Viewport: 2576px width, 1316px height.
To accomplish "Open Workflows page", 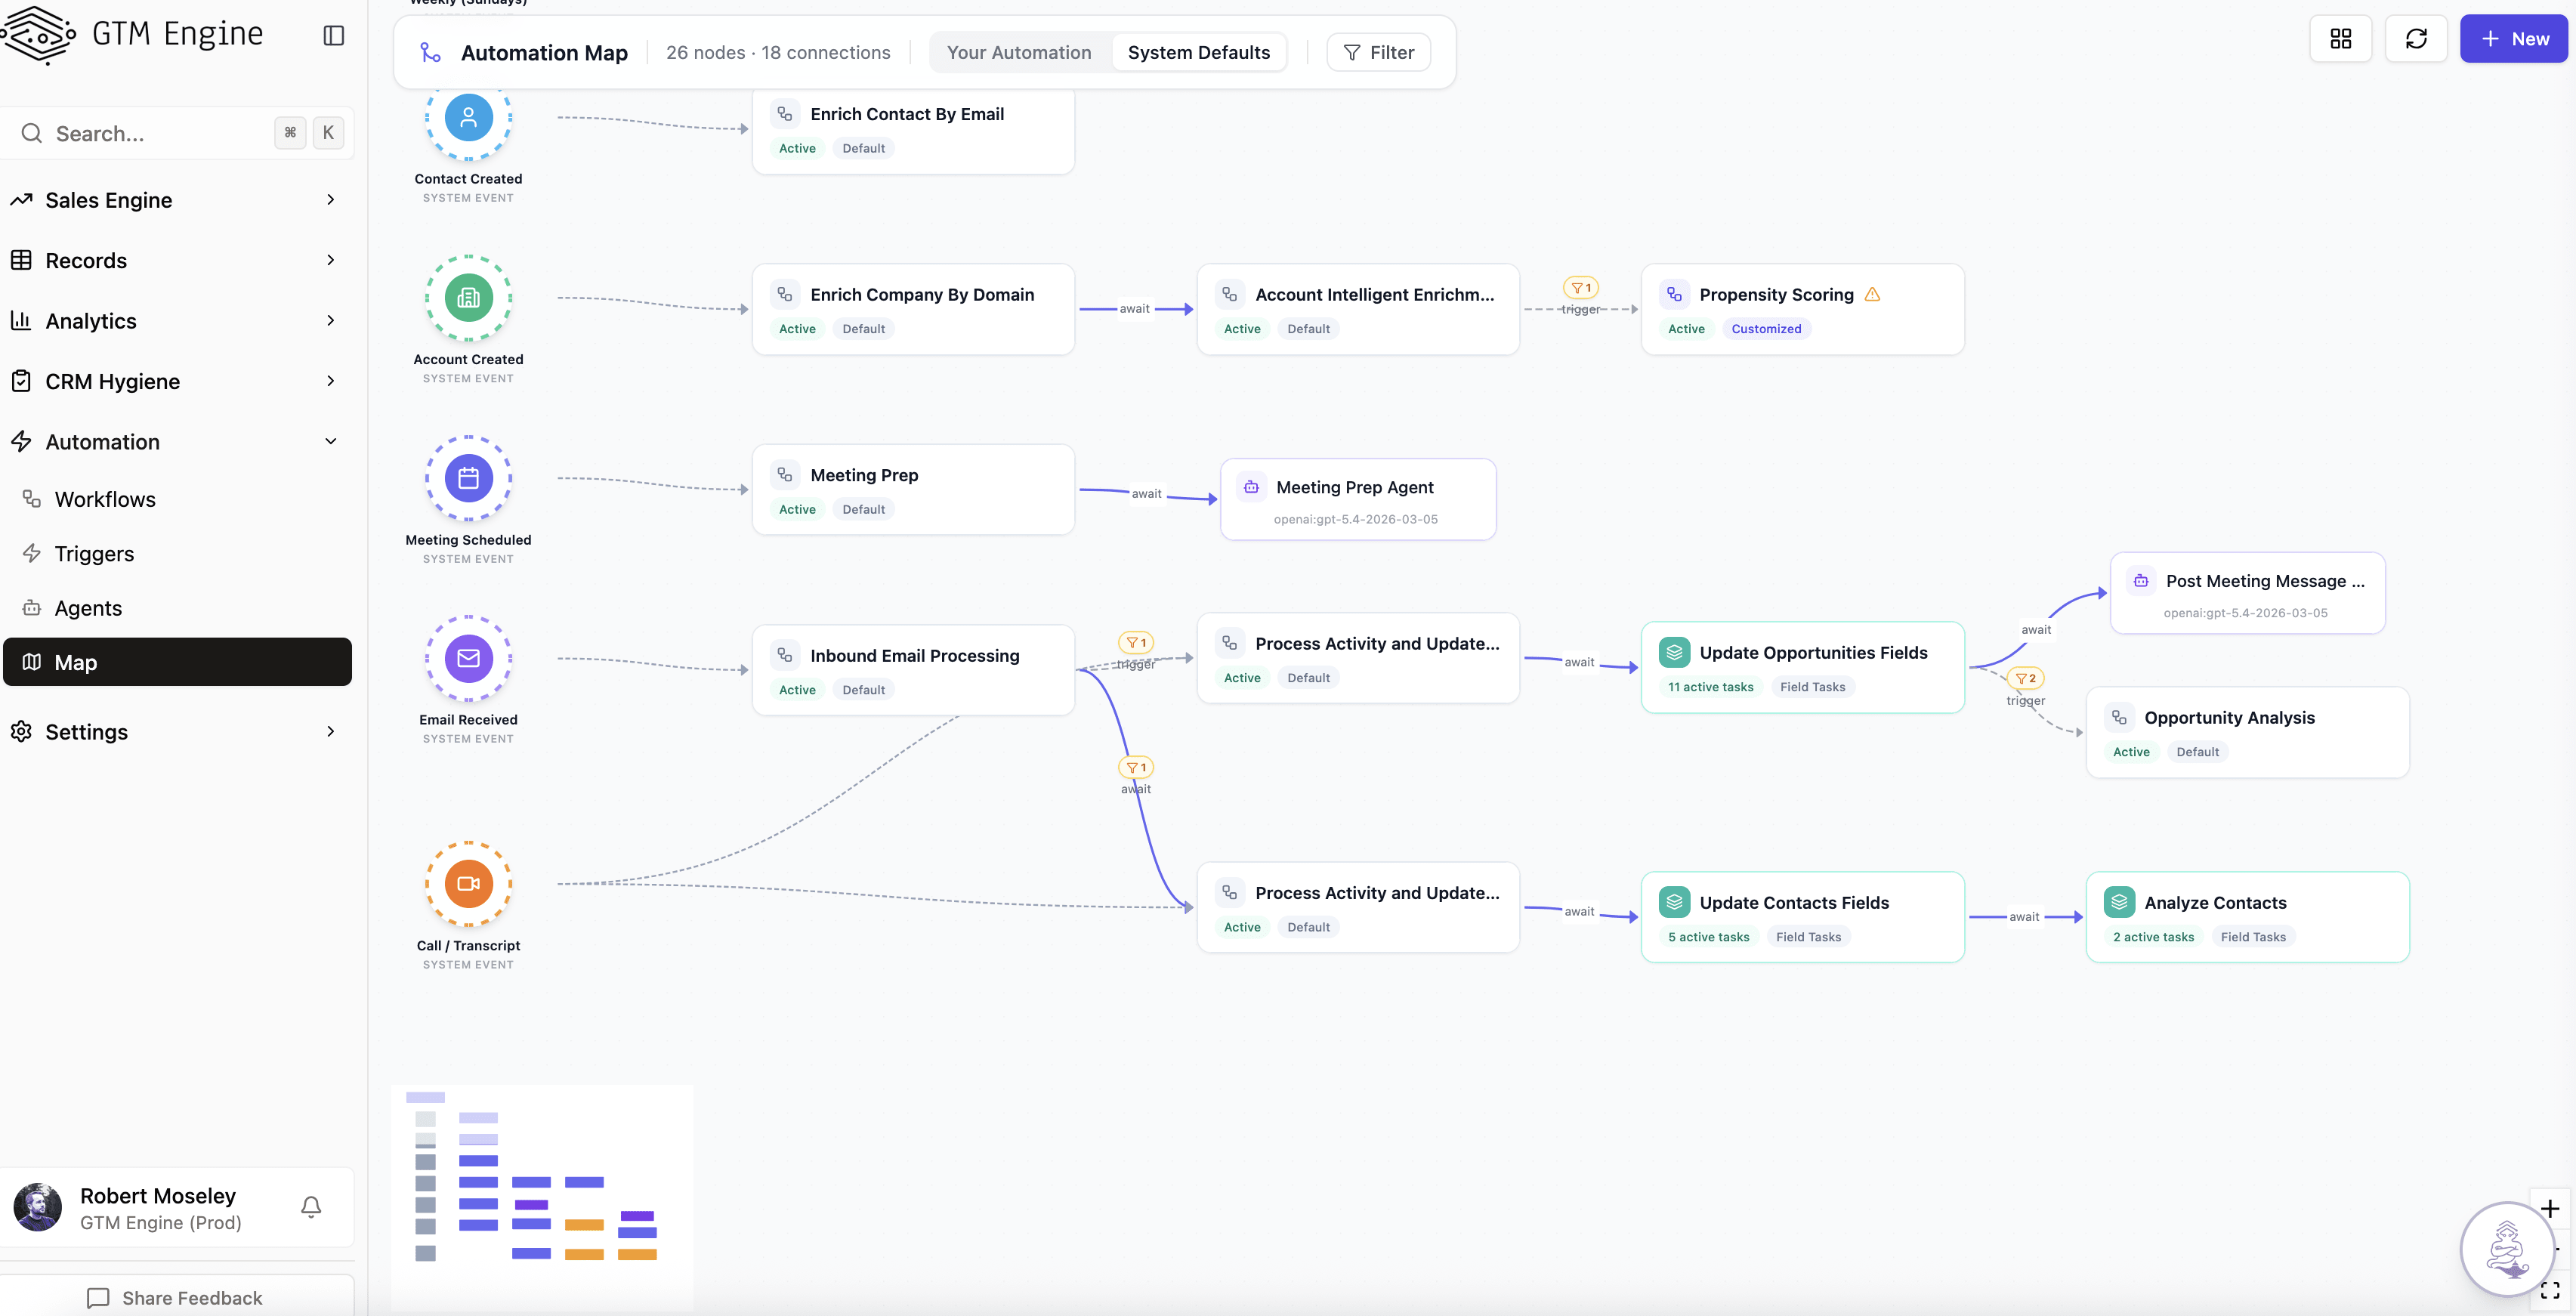I will (178, 499).
